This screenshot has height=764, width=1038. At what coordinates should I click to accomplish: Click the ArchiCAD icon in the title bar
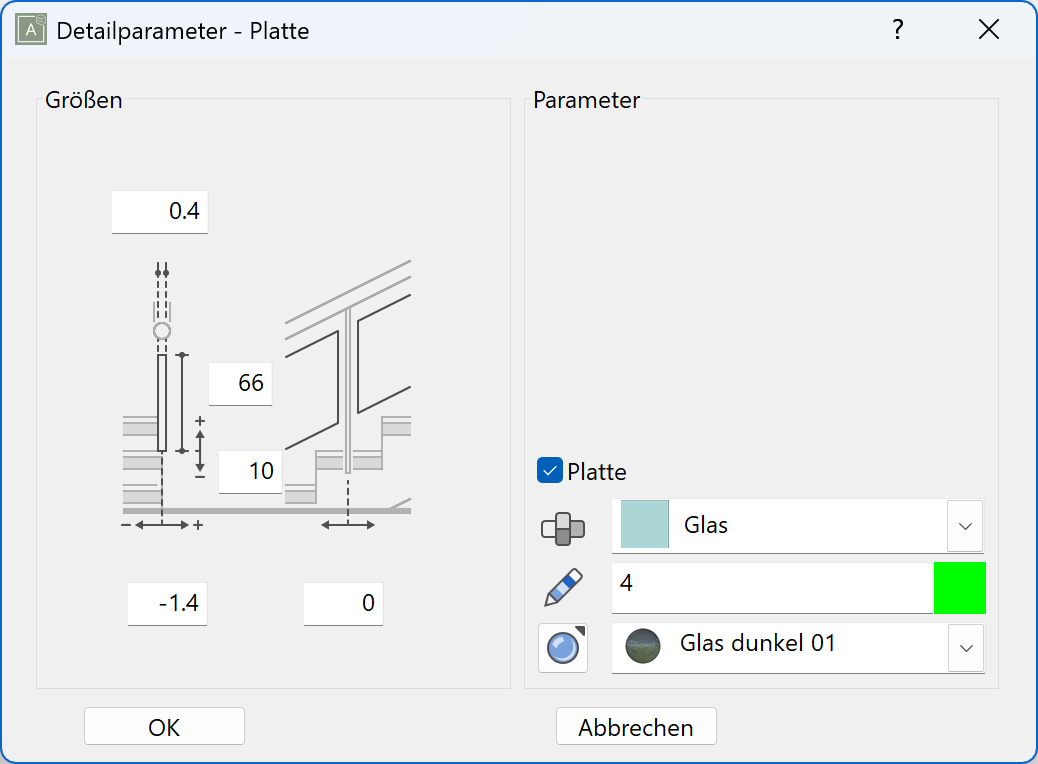click(31, 30)
